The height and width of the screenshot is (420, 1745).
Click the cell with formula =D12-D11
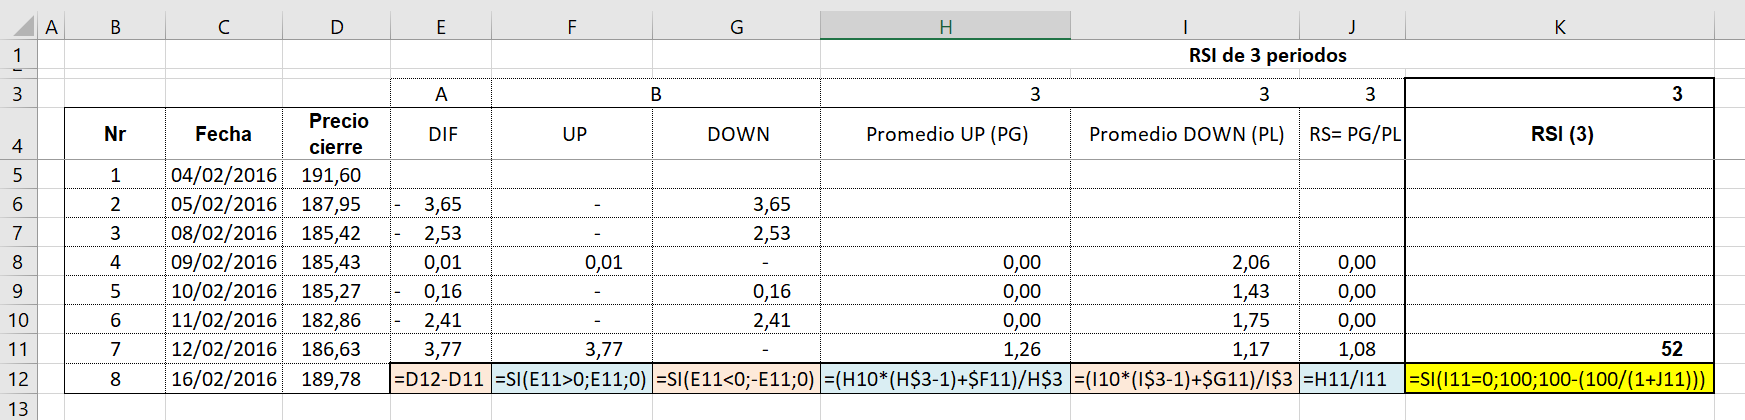pos(440,379)
